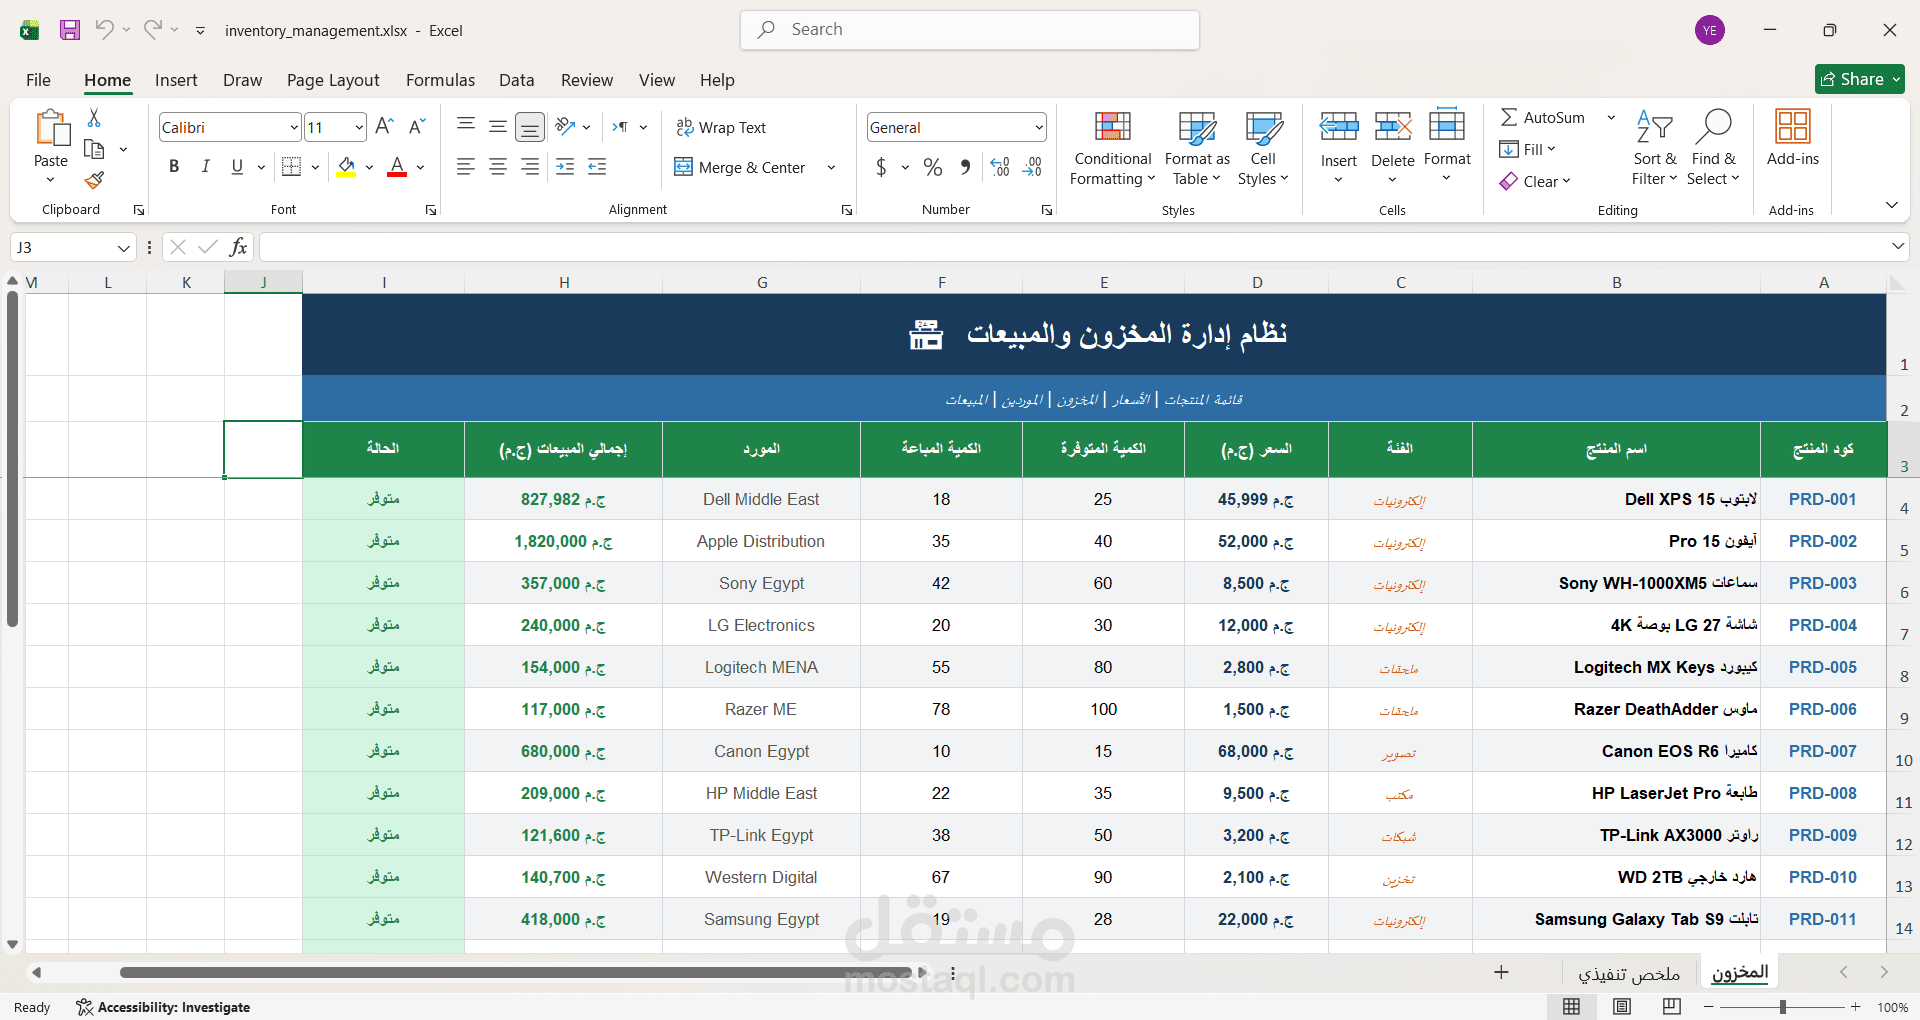This screenshot has width=1920, height=1020.
Task: Decrease font size with the smaller A icon
Action: pyautogui.click(x=417, y=126)
